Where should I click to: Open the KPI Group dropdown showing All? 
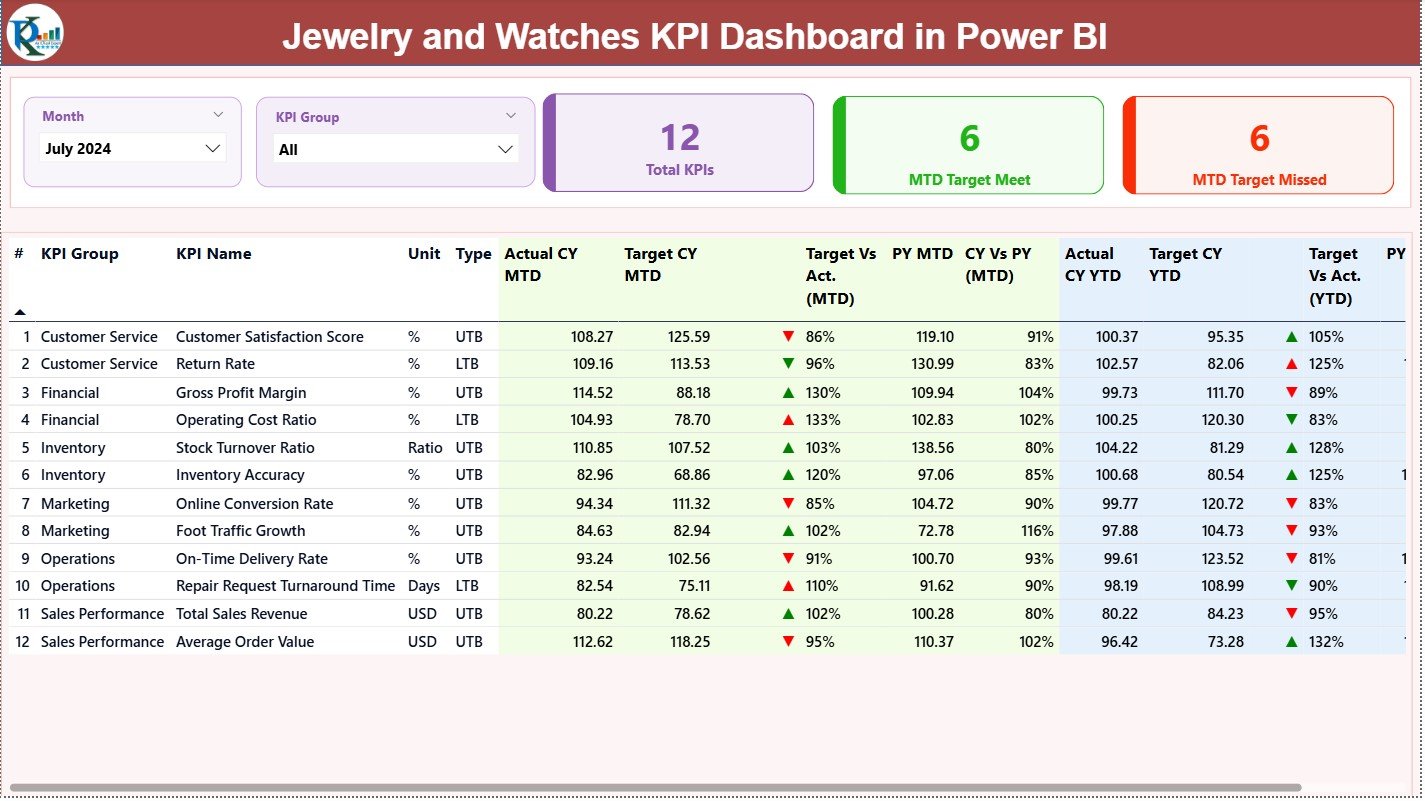click(396, 148)
